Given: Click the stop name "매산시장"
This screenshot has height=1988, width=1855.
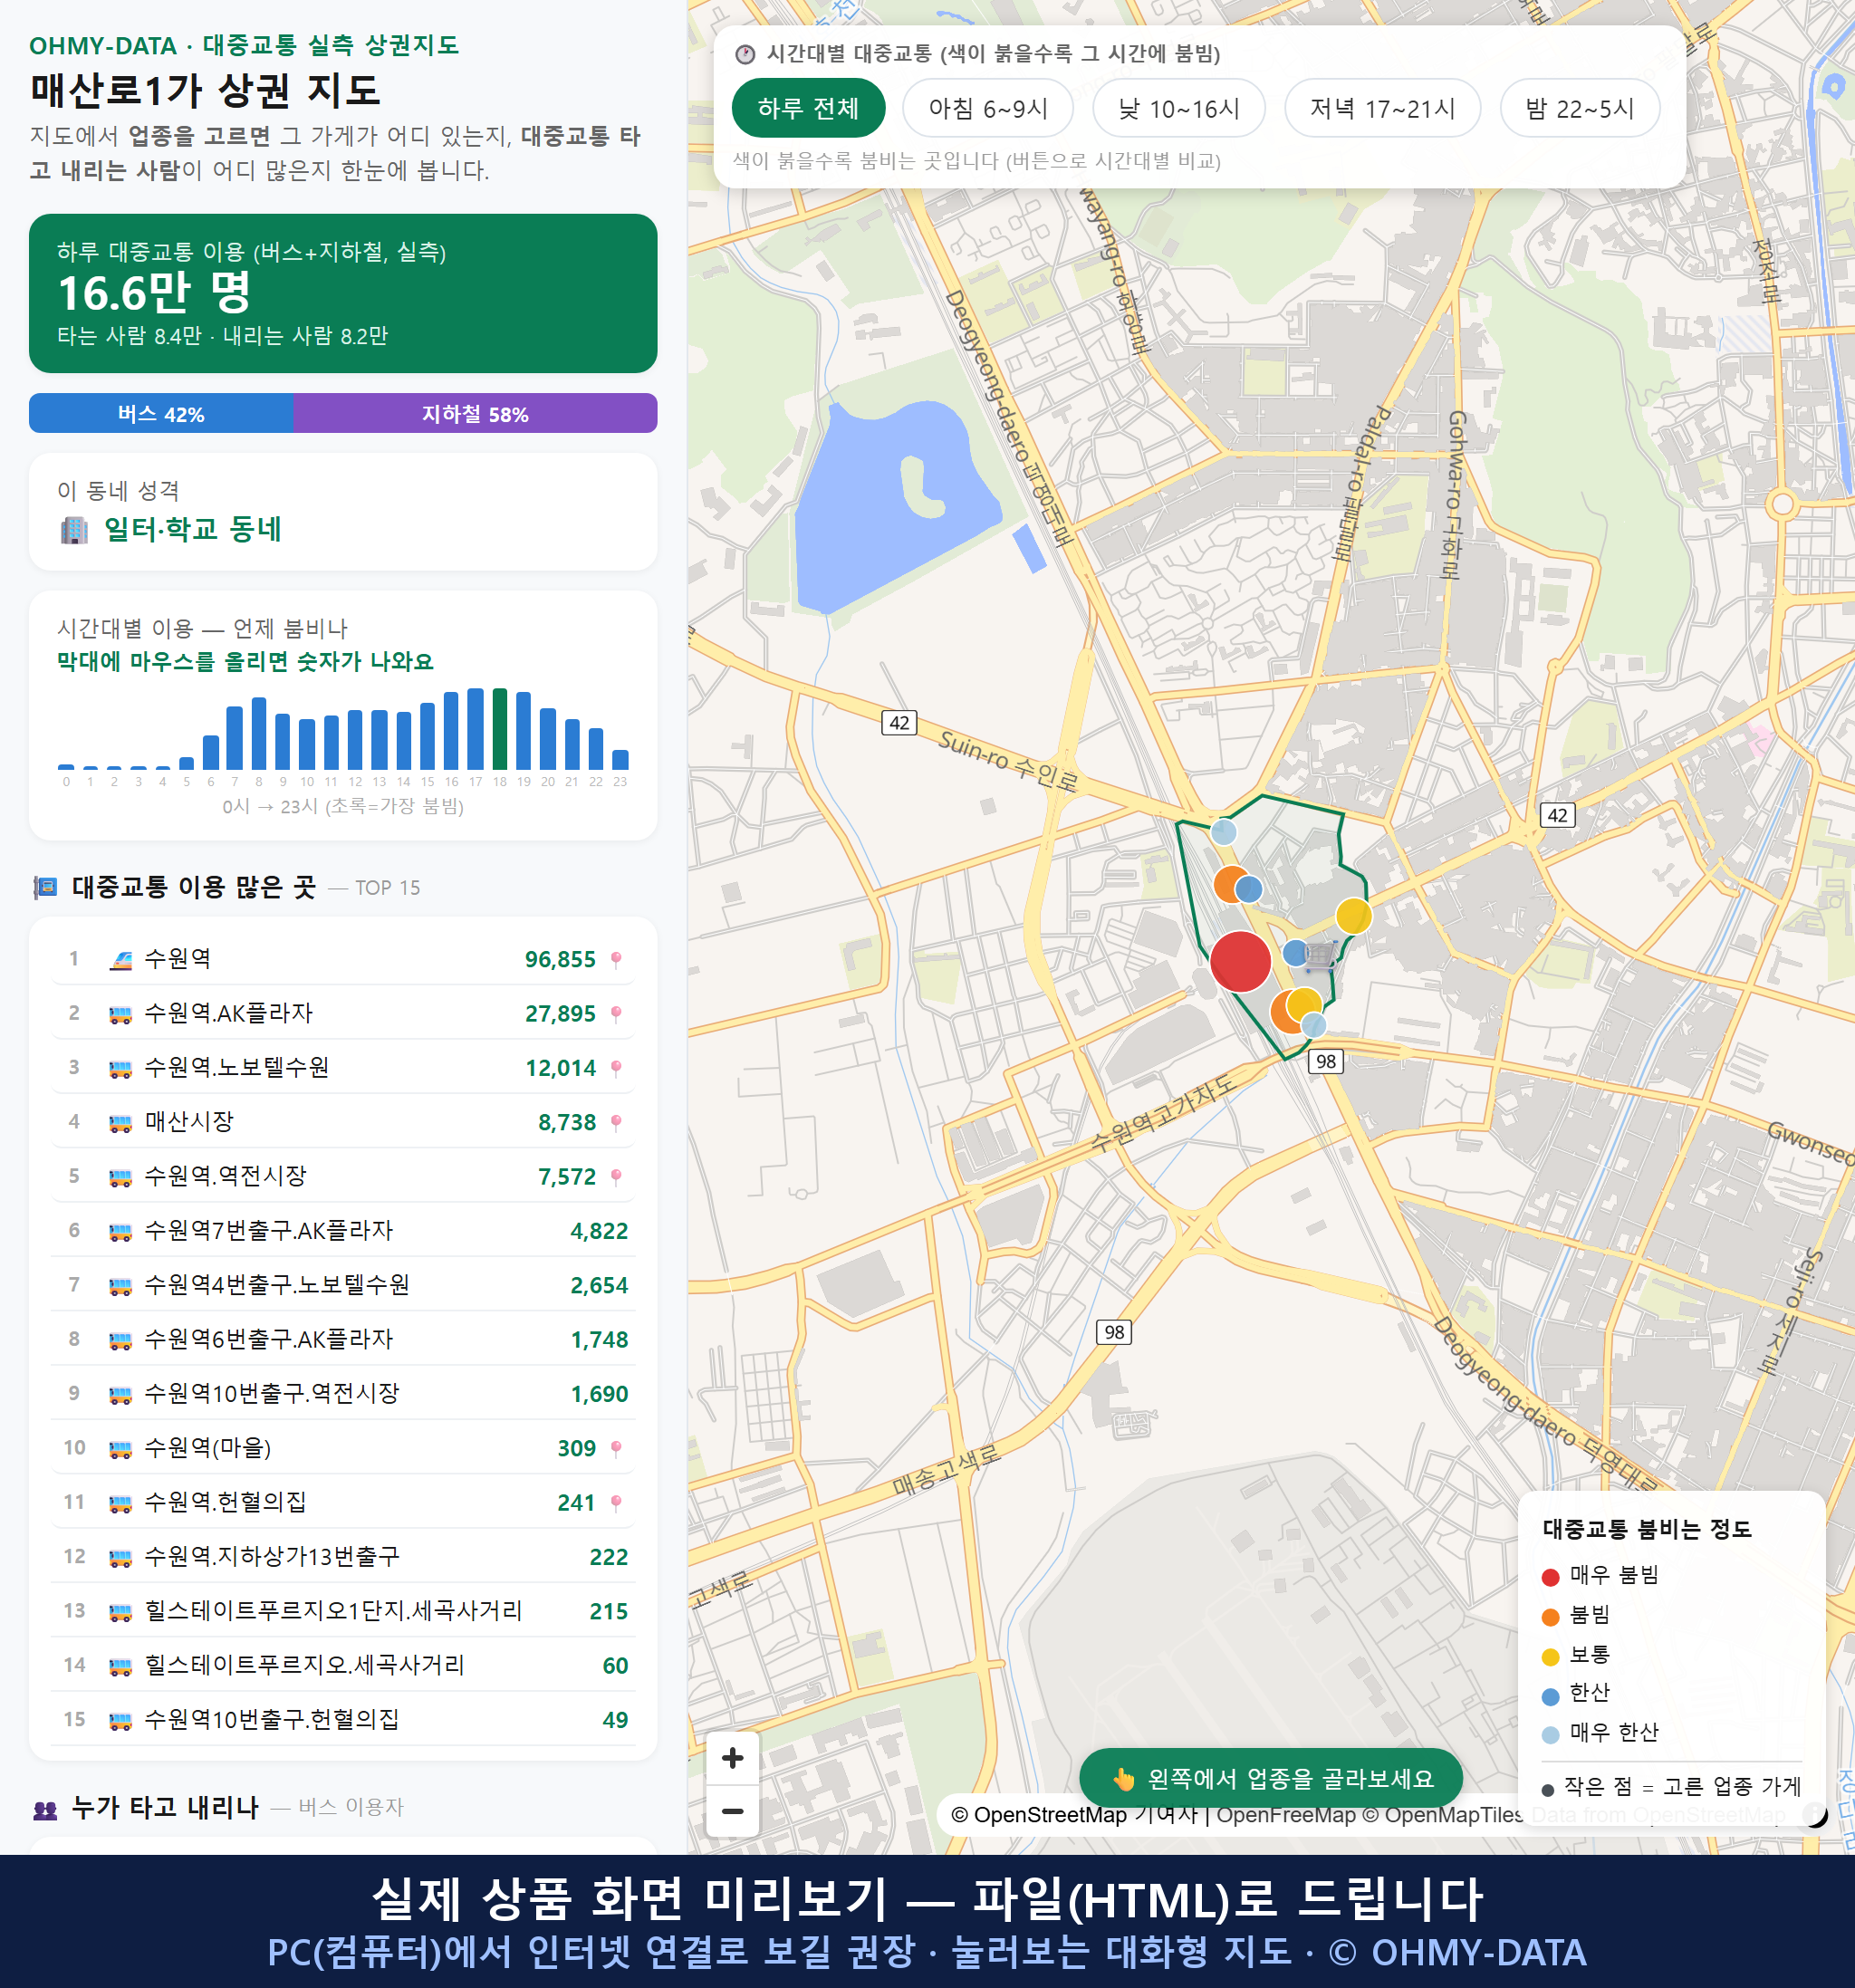Looking at the screenshot, I should [189, 1122].
